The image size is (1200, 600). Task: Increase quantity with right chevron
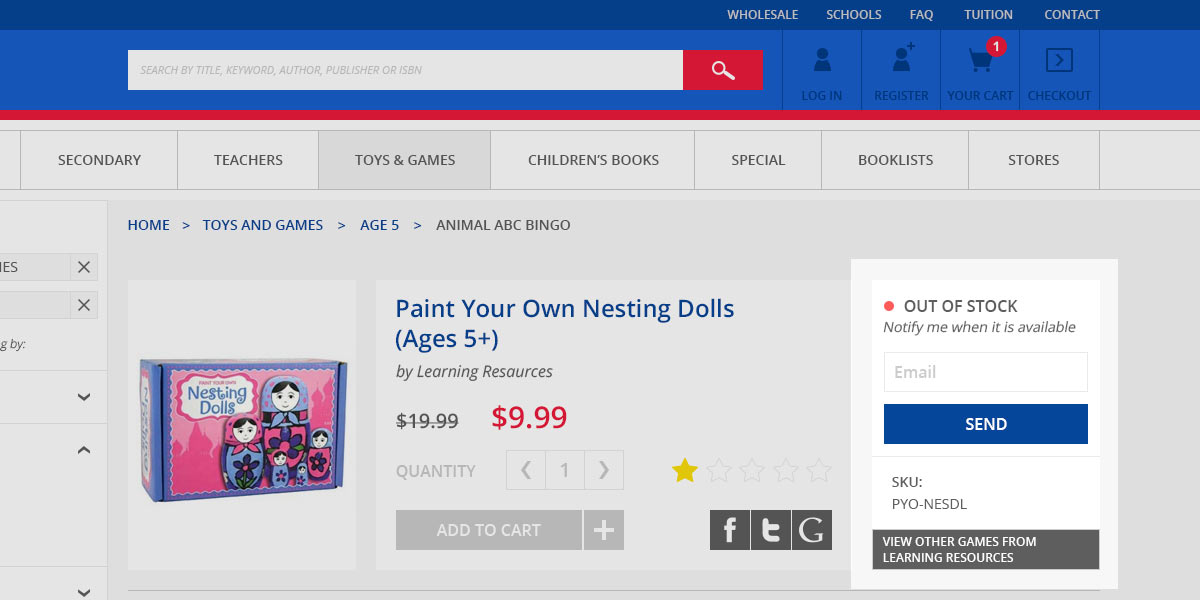(603, 470)
